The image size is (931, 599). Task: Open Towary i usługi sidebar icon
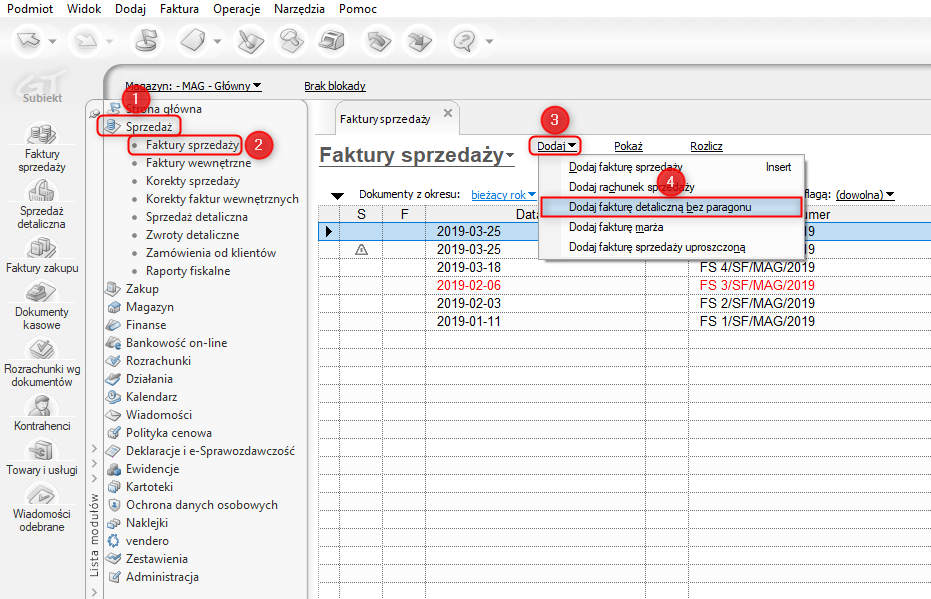(42, 452)
